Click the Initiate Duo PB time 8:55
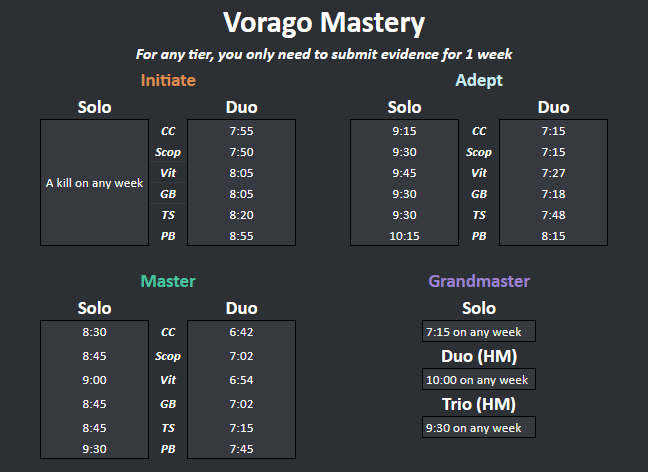This screenshot has height=472, width=648. [x=241, y=236]
